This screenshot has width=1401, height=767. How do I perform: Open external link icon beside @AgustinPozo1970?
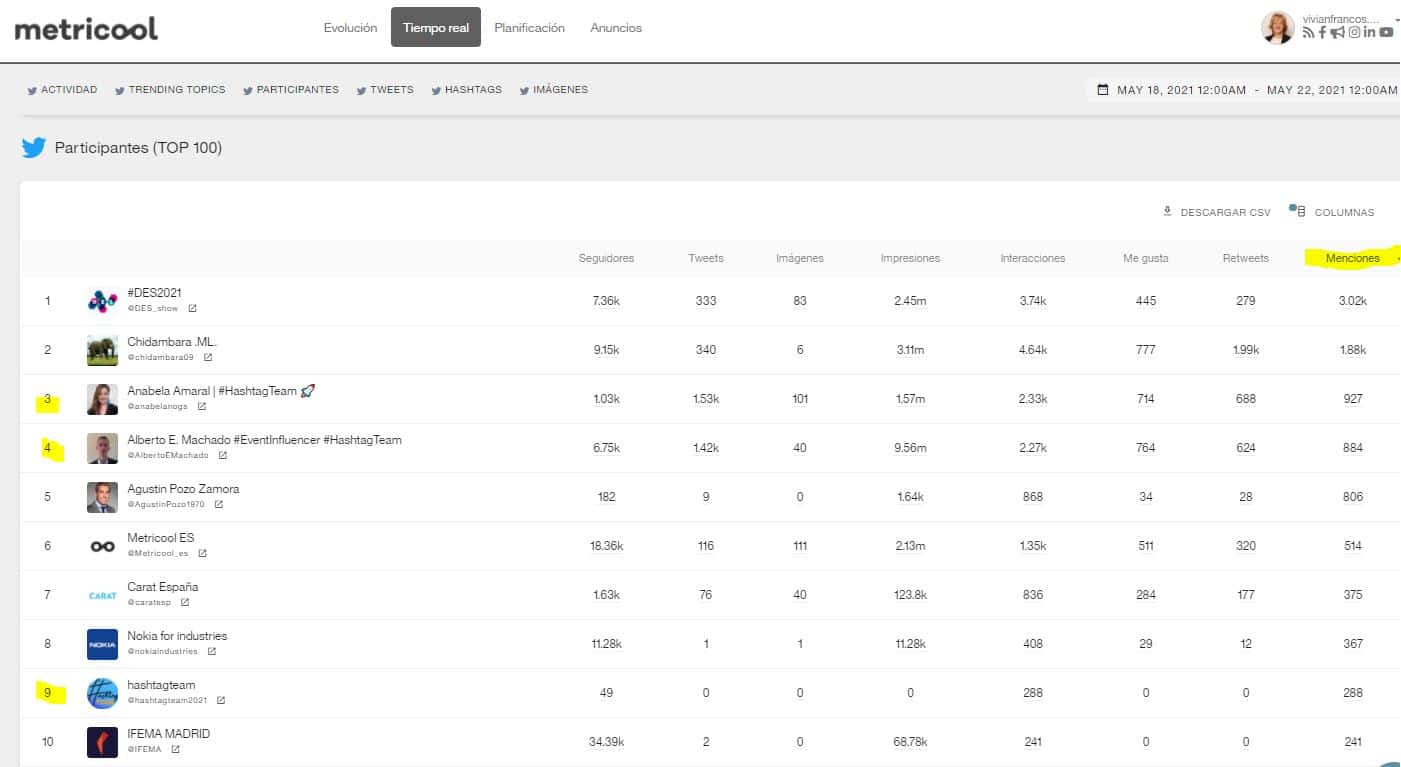[218, 504]
